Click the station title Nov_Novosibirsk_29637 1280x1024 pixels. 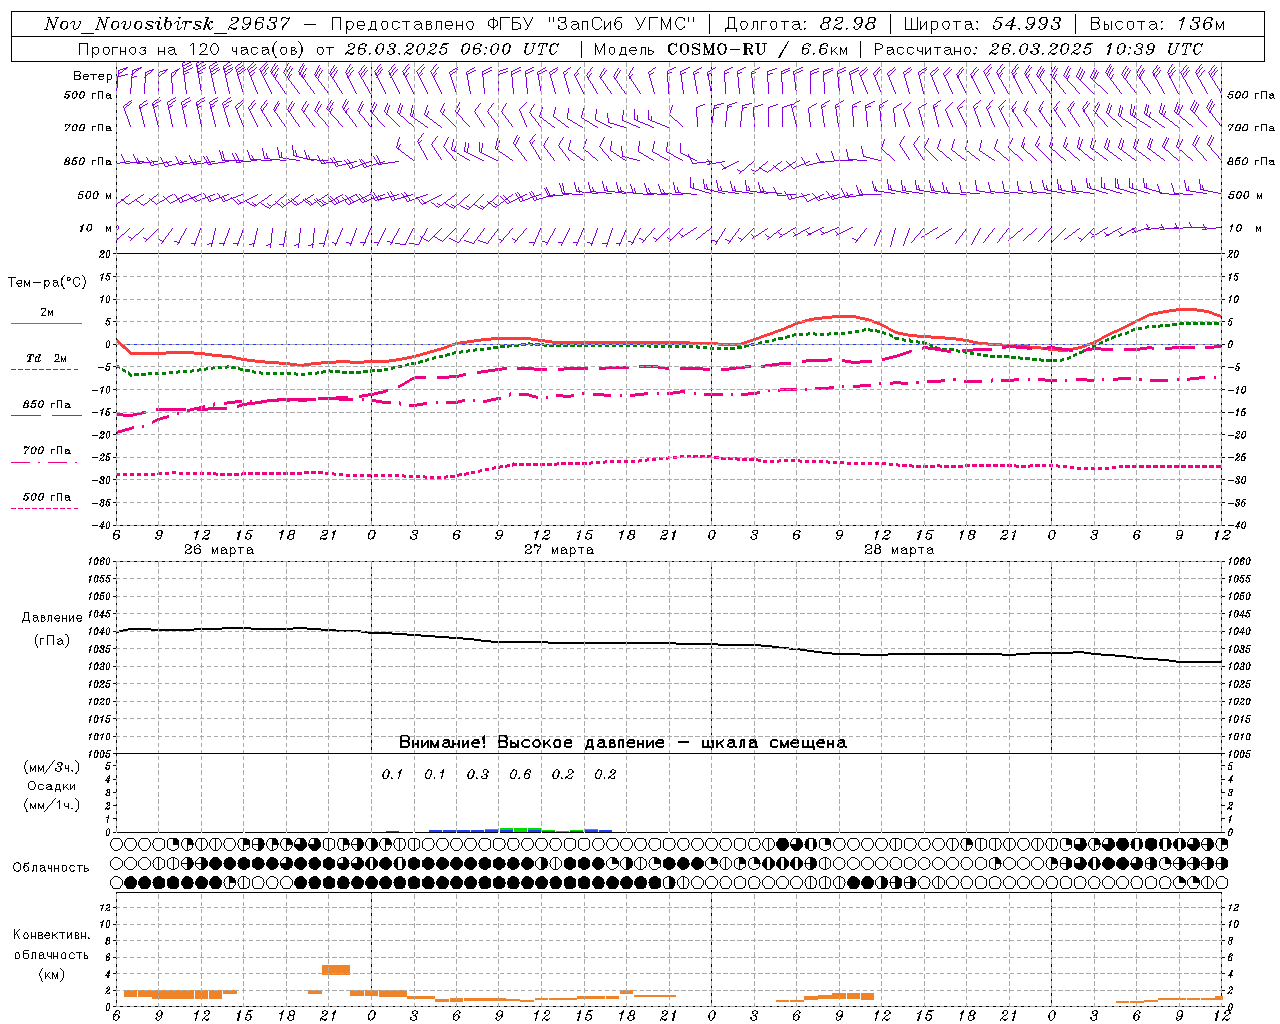pos(167,24)
